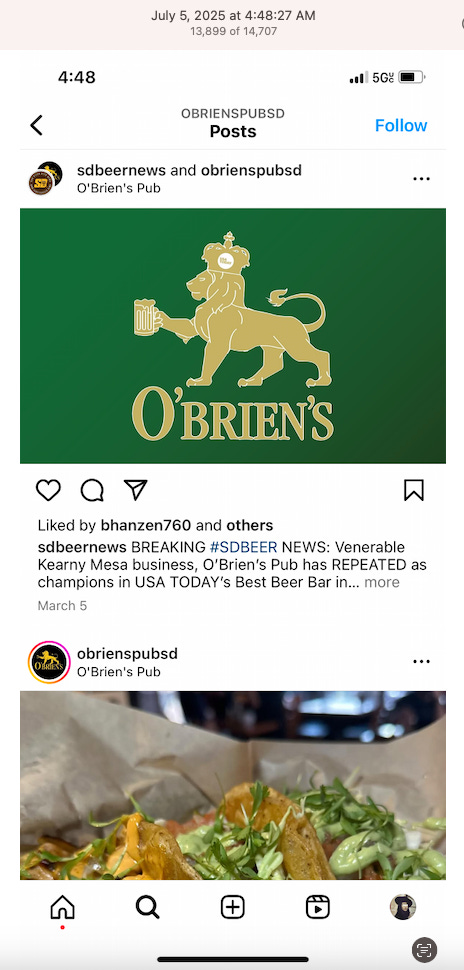Open Search from bottom navigation
This screenshot has height=970, width=464.
click(147, 908)
